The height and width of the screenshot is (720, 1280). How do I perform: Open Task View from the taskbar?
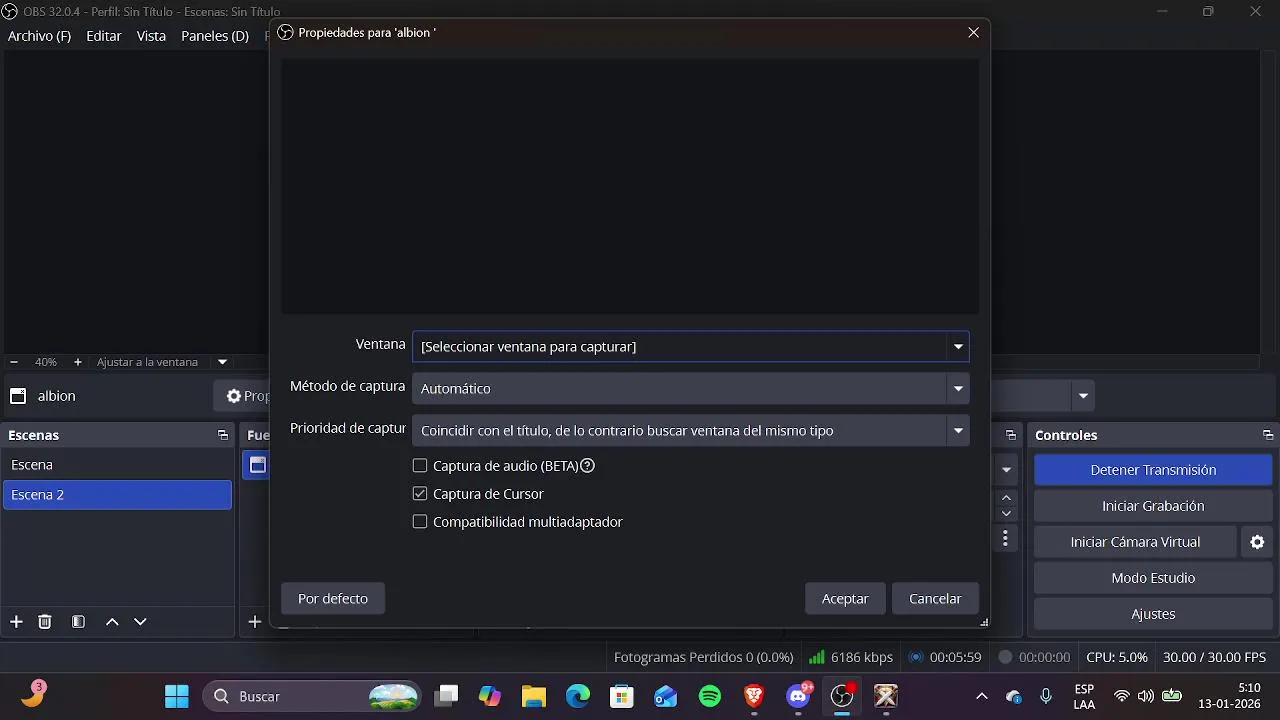click(446, 696)
